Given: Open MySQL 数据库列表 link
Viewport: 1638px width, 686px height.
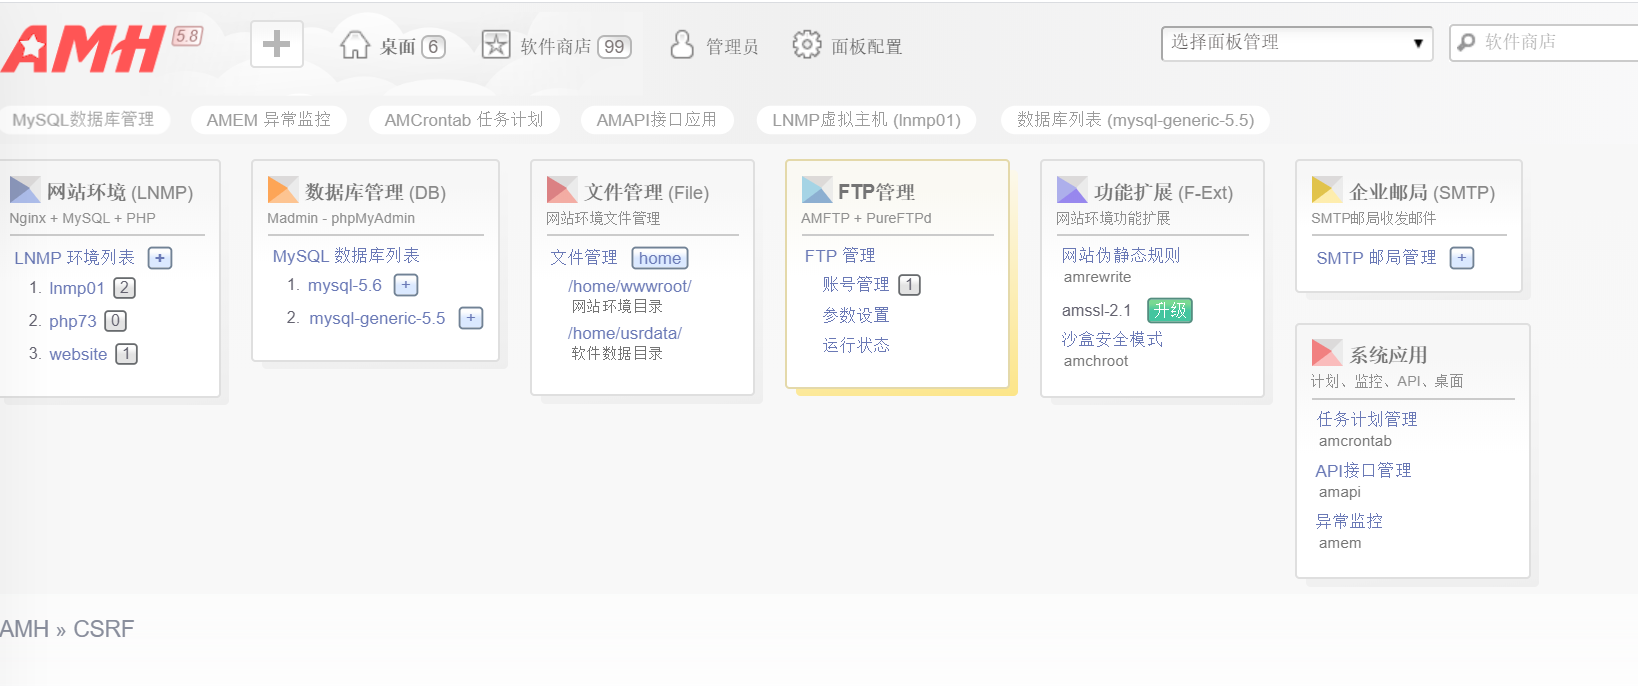Looking at the screenshot, I should (346, 256).
